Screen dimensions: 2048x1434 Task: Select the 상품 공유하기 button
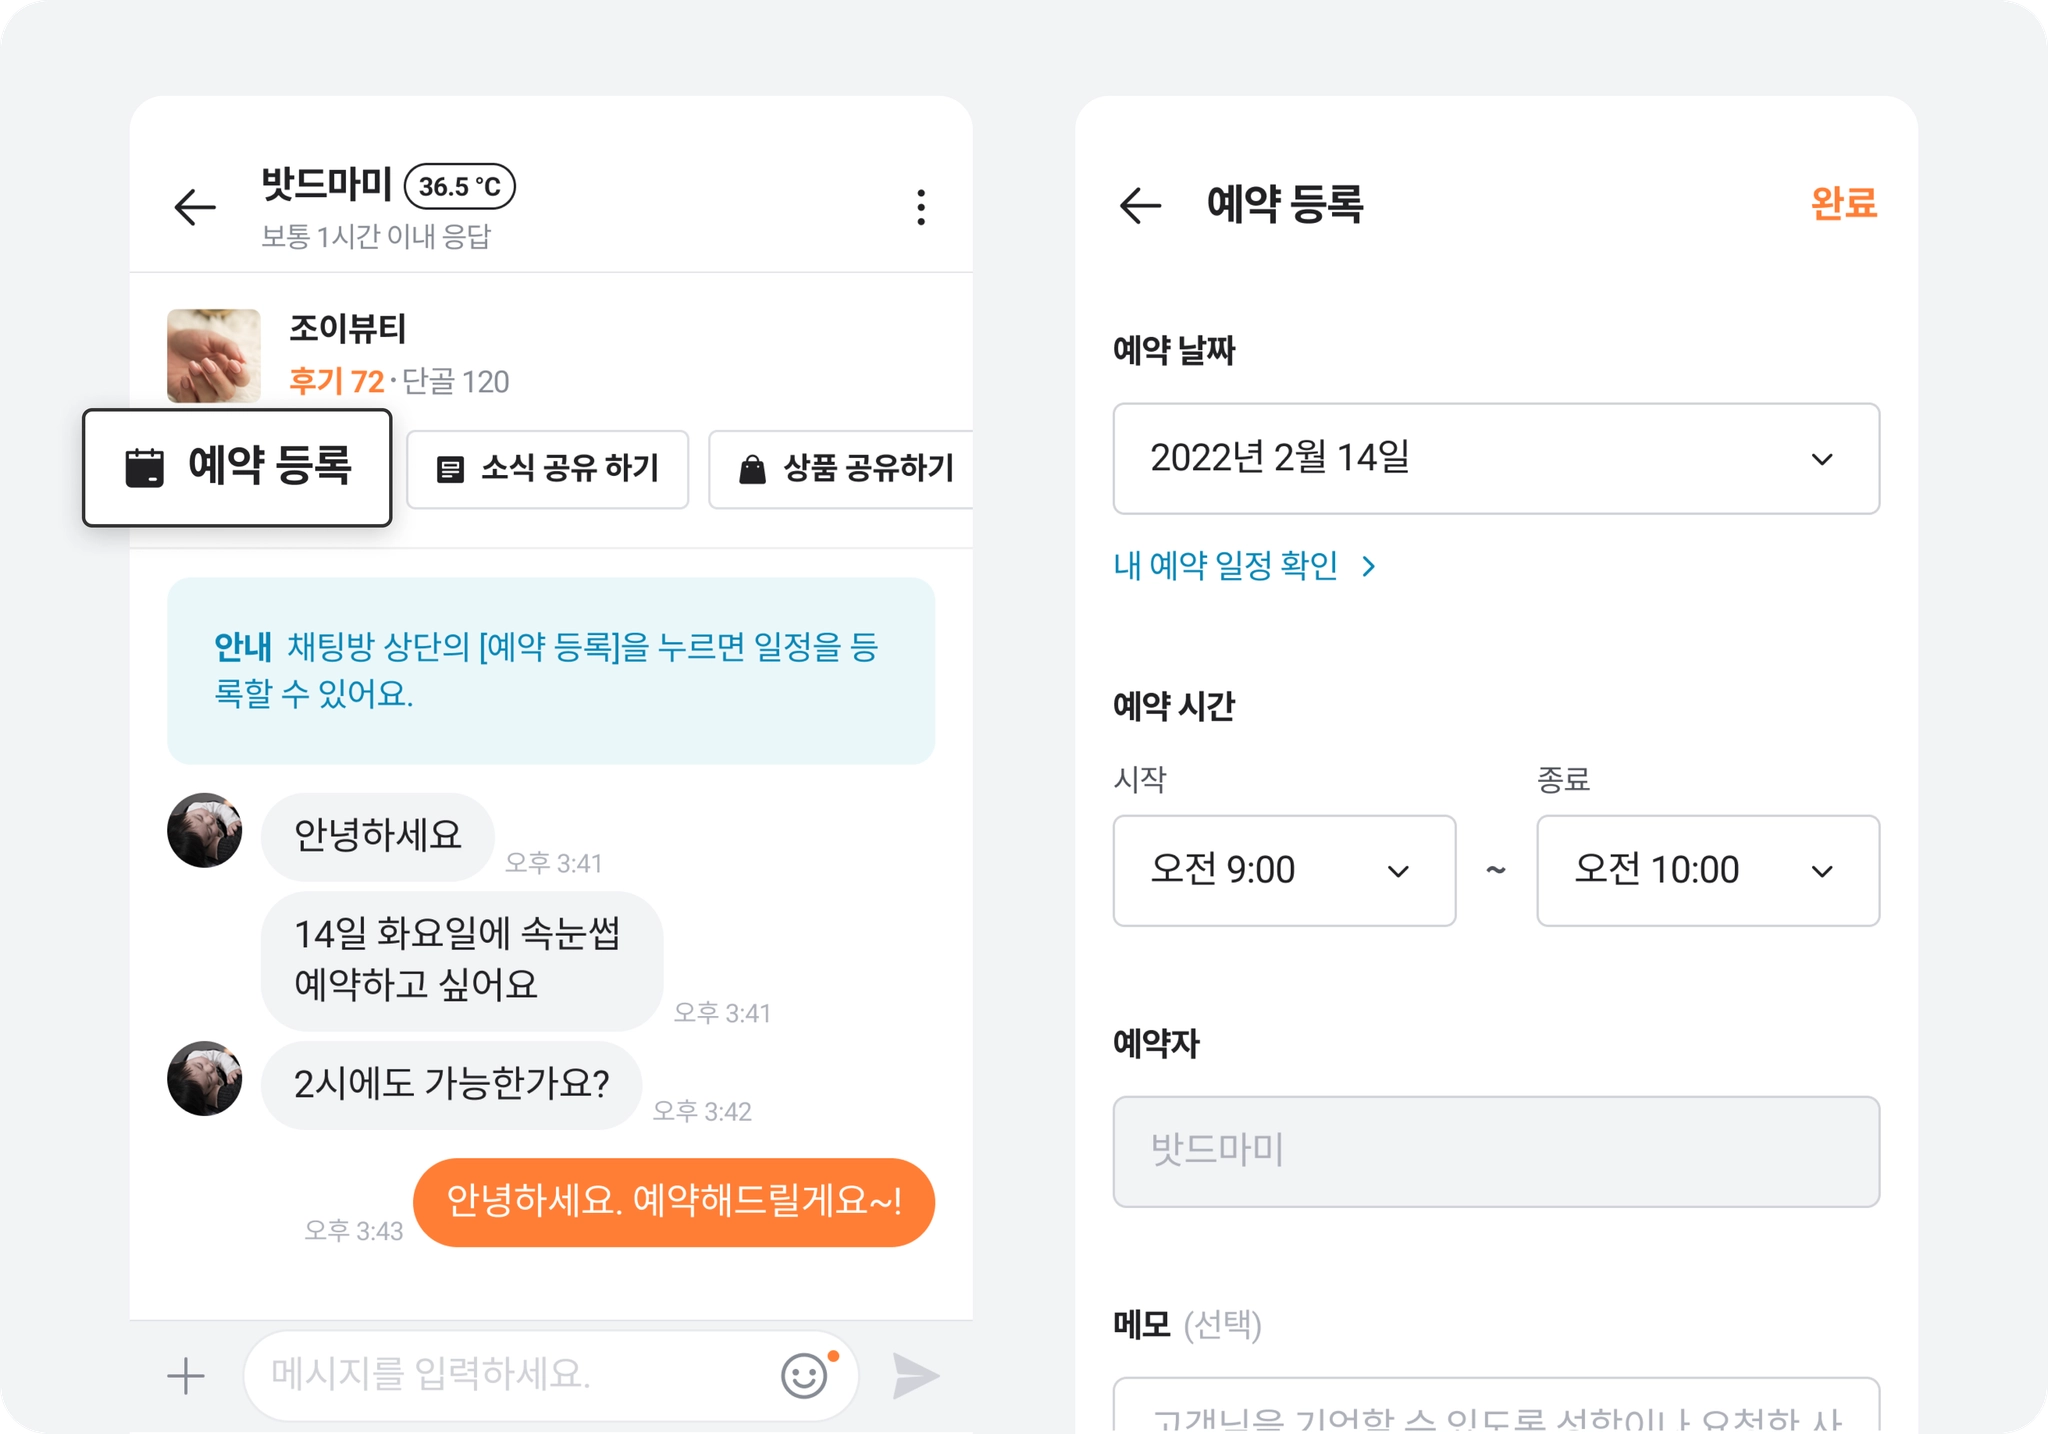pyautogui.click(x=841, y=469)
